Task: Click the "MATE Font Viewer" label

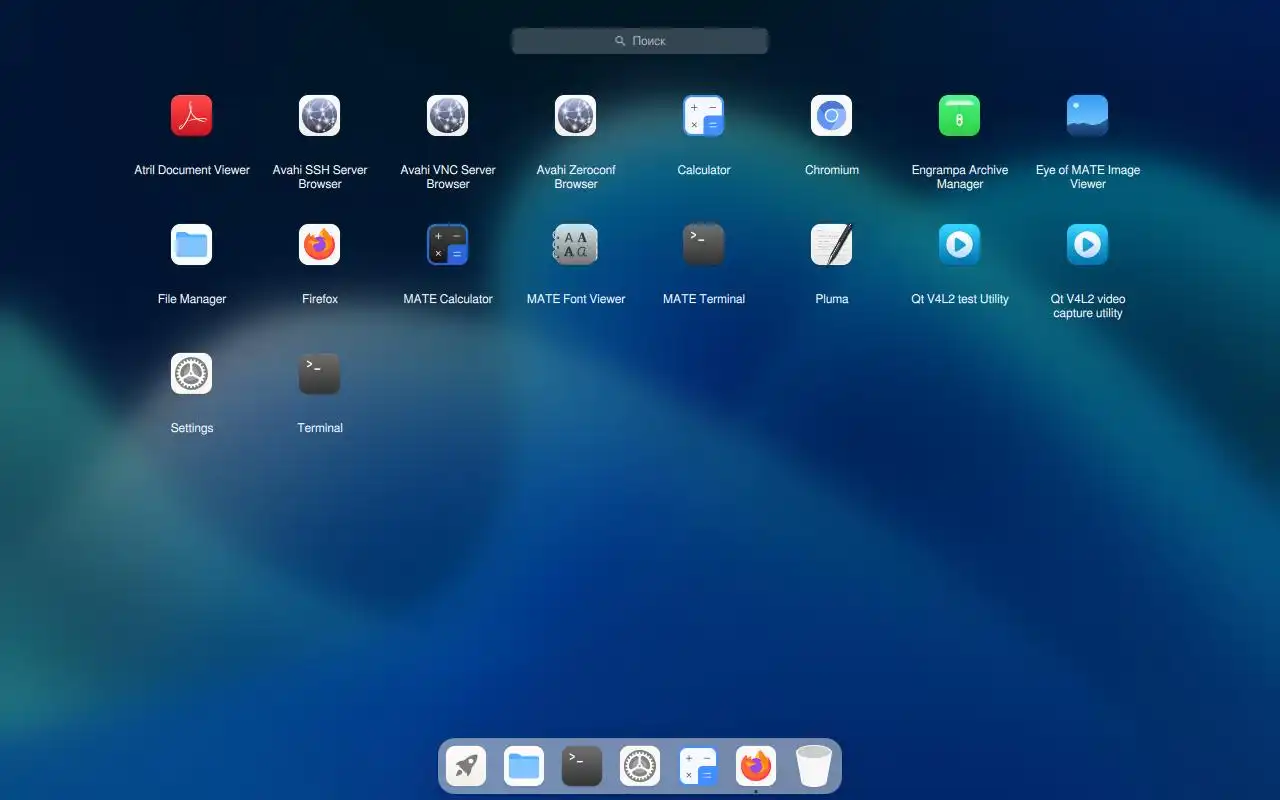Action: click(576, 299)
